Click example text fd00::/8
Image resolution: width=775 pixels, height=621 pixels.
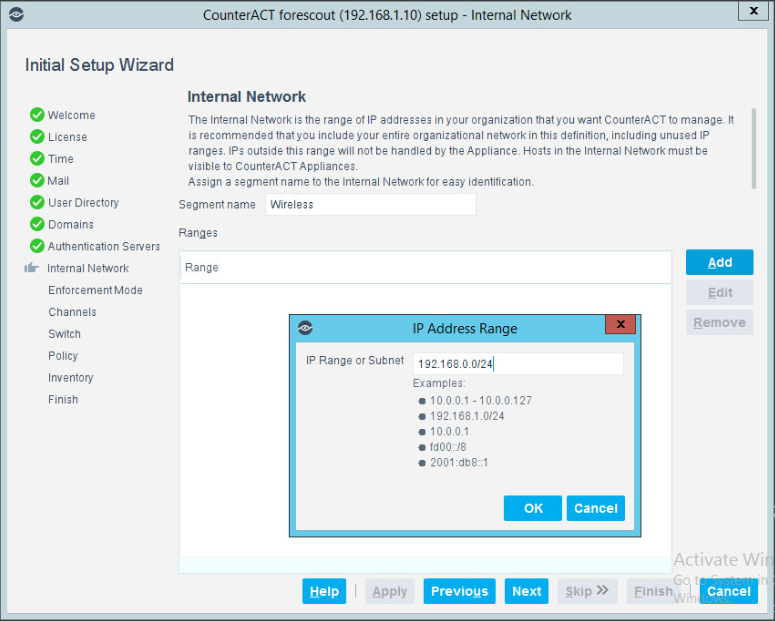click(x=448, y=447)
